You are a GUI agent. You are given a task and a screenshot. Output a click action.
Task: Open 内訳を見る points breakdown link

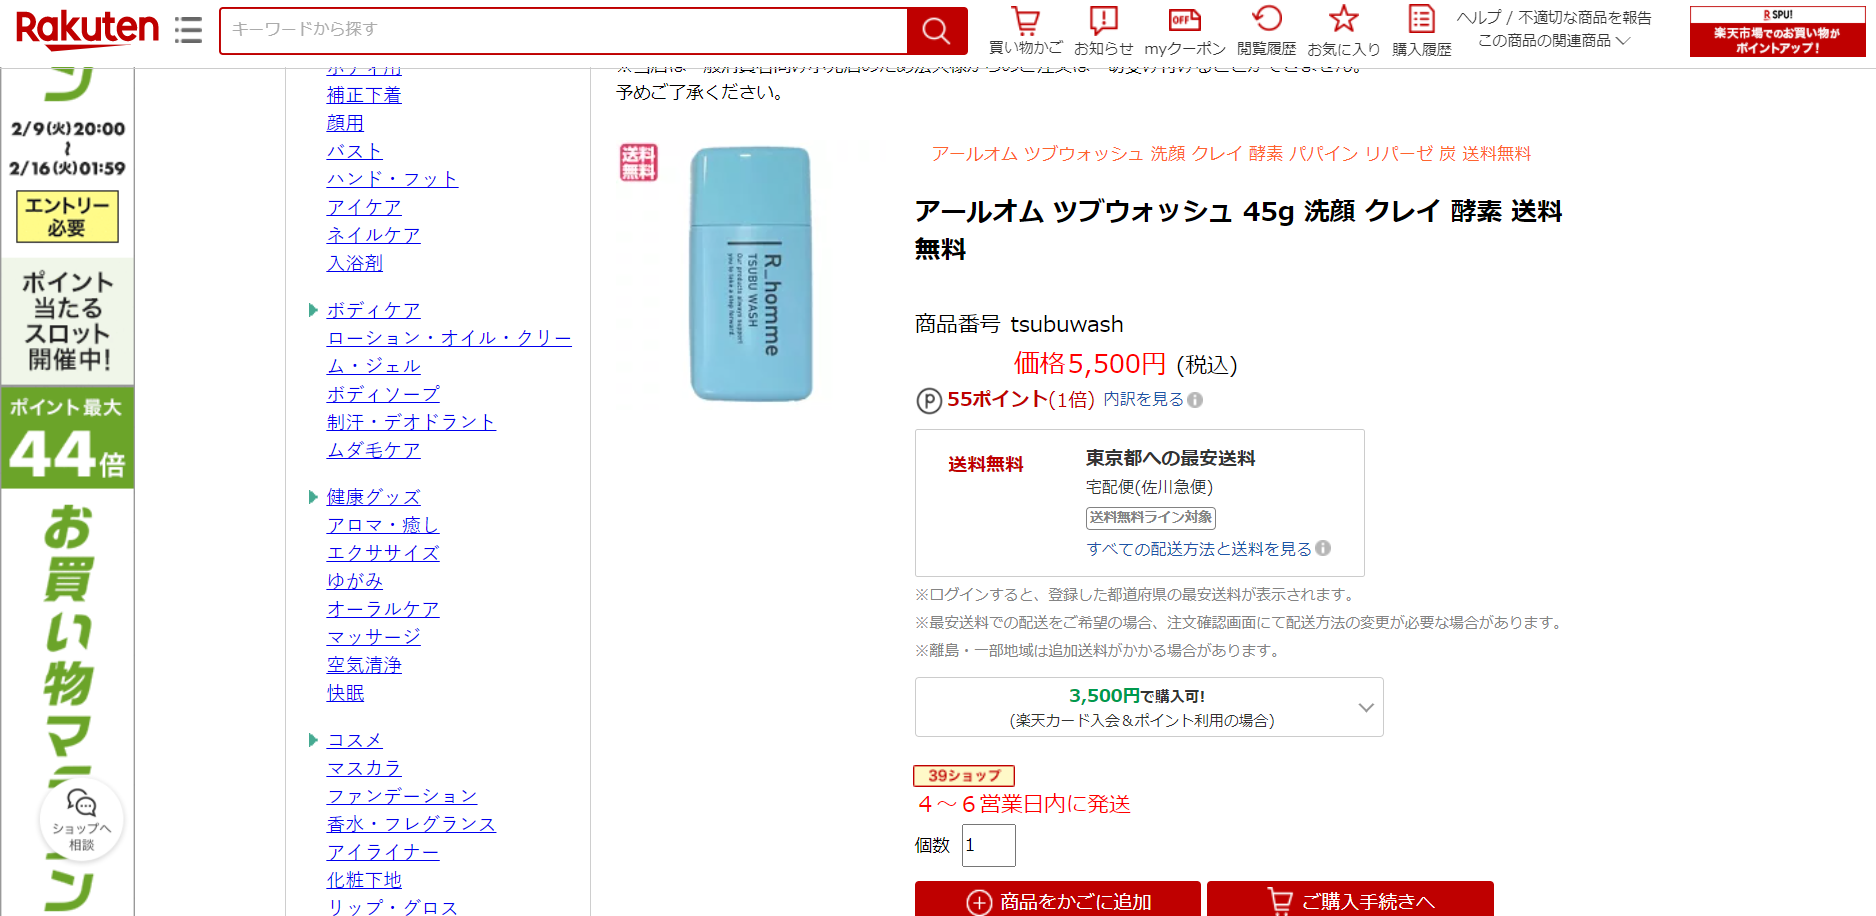tap(1143, 399)
